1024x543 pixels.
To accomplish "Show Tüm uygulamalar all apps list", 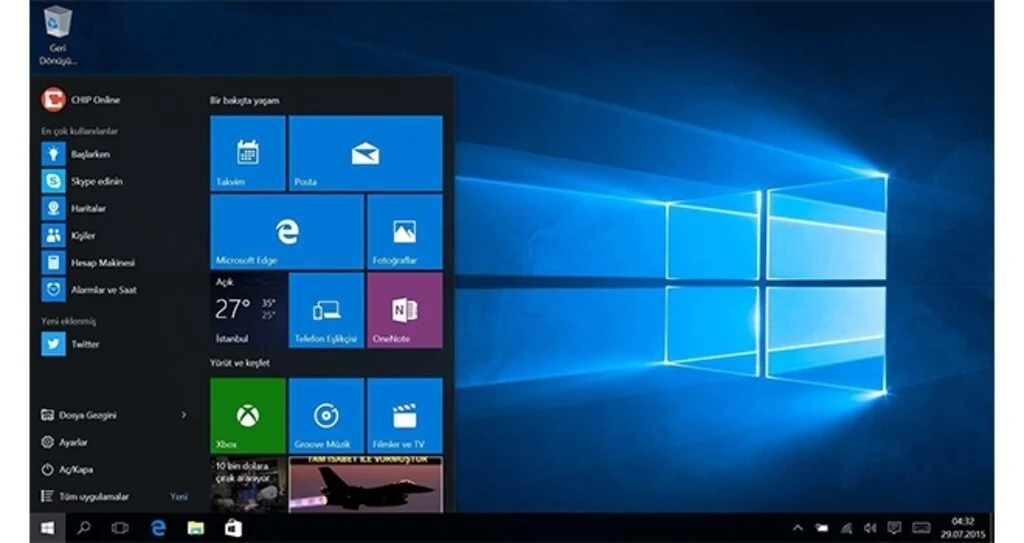I will (85, 497).
